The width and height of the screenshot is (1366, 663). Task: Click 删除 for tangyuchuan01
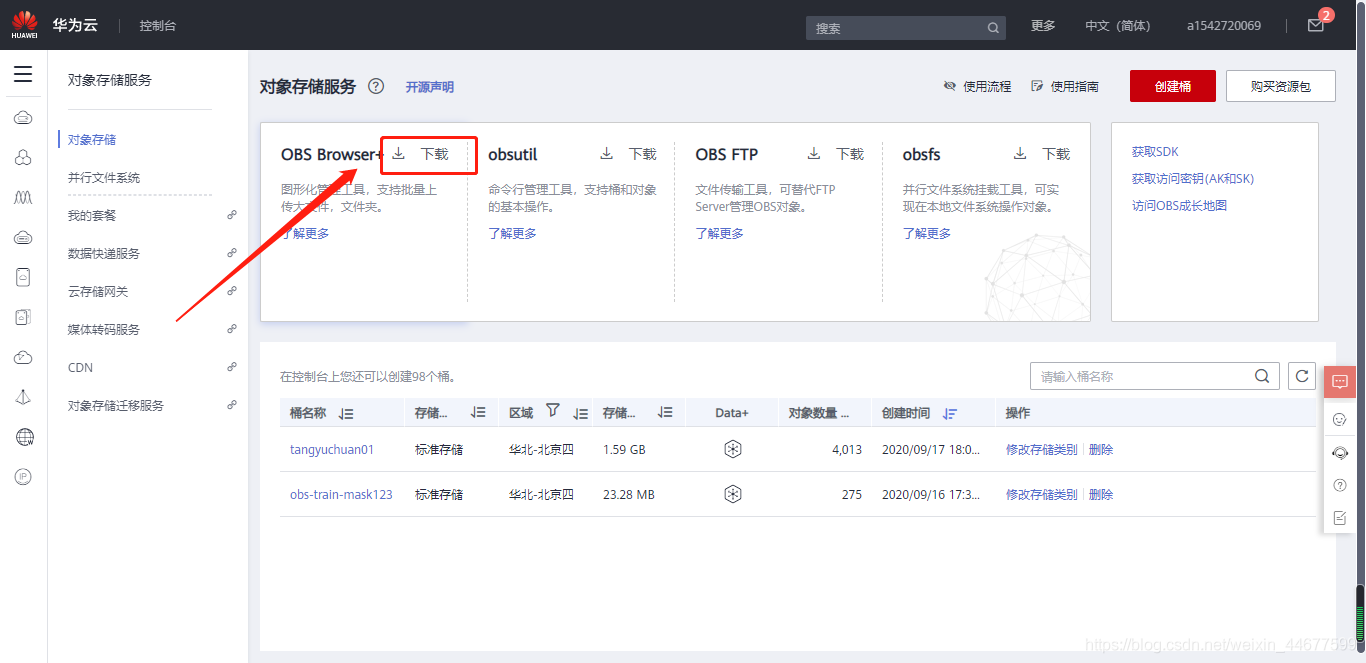point(1101,450)
